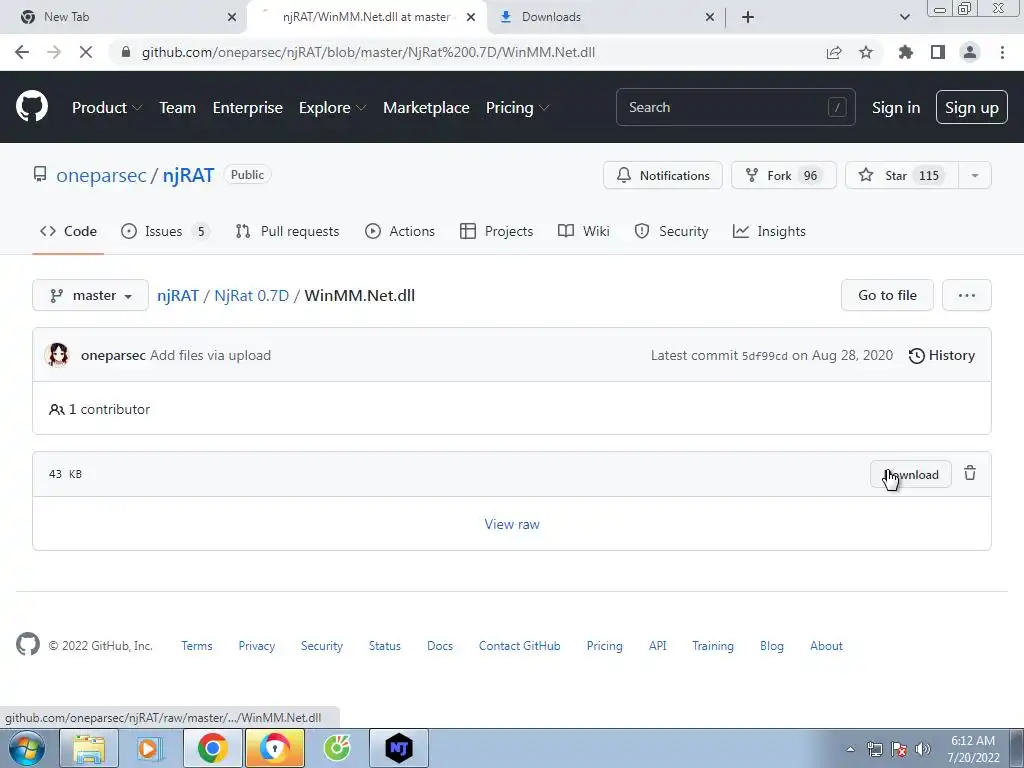Open the three-dots file options menu
This screenshot has width=1024, height=768.
[x=967, y=295]
